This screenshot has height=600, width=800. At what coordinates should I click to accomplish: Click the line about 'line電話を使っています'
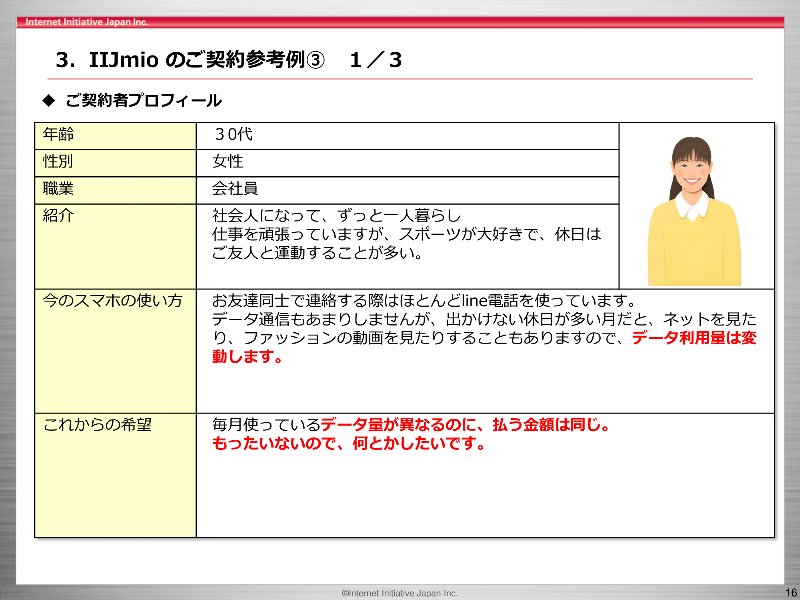coord(423,301)
